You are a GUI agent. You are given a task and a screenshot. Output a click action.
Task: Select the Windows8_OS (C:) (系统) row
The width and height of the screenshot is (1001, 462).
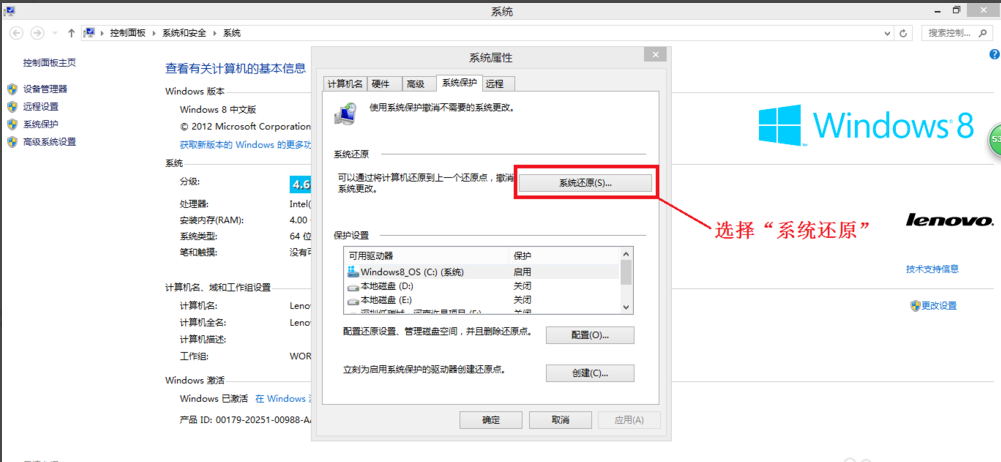point(482,272)
